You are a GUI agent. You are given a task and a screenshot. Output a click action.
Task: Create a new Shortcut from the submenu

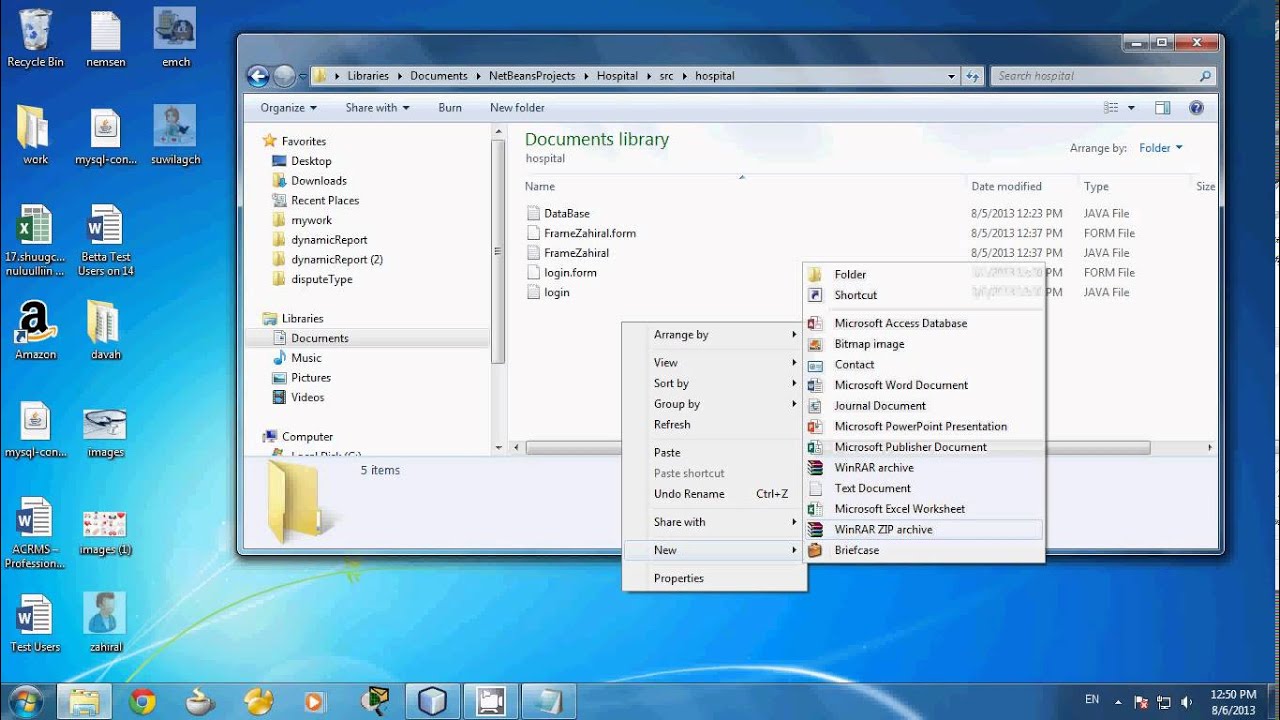(924, 295)
